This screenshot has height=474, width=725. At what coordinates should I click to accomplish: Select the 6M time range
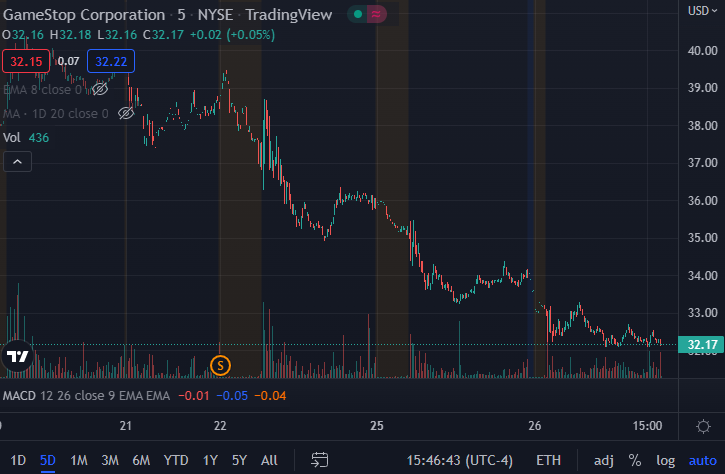coord(141,460)
